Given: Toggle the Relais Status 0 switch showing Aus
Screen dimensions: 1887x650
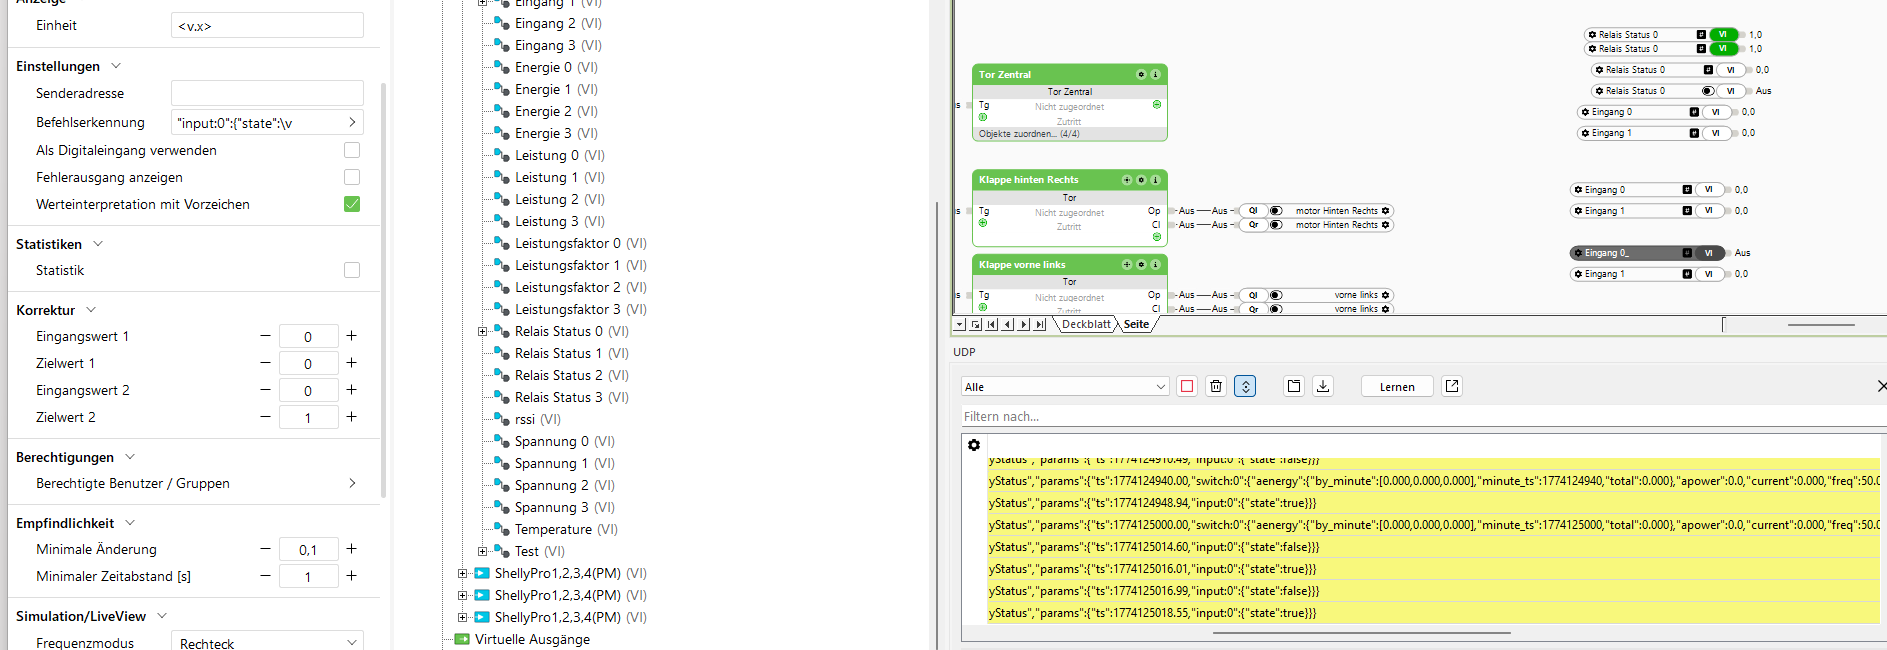Looking at the screenshot, I should pos(1708,91).
